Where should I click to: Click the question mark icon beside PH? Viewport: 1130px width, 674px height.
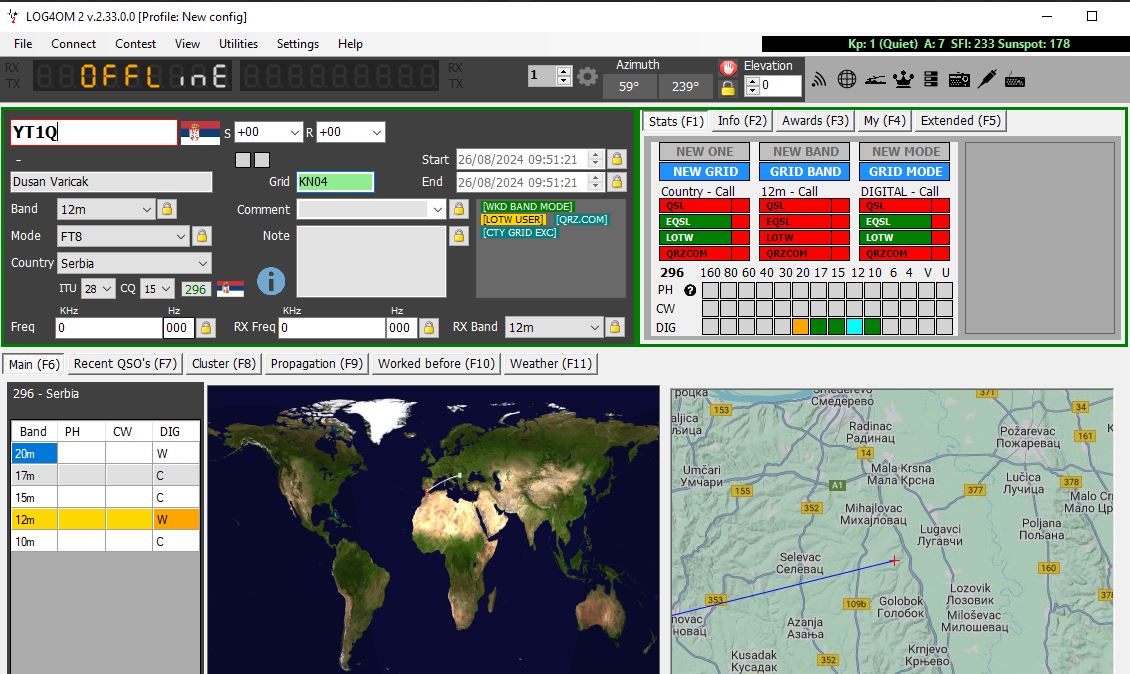pos(690,291)
